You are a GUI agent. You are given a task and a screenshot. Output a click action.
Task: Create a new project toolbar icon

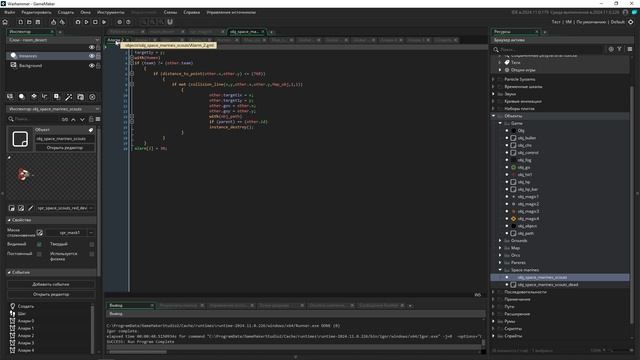(x=20, y=22)
